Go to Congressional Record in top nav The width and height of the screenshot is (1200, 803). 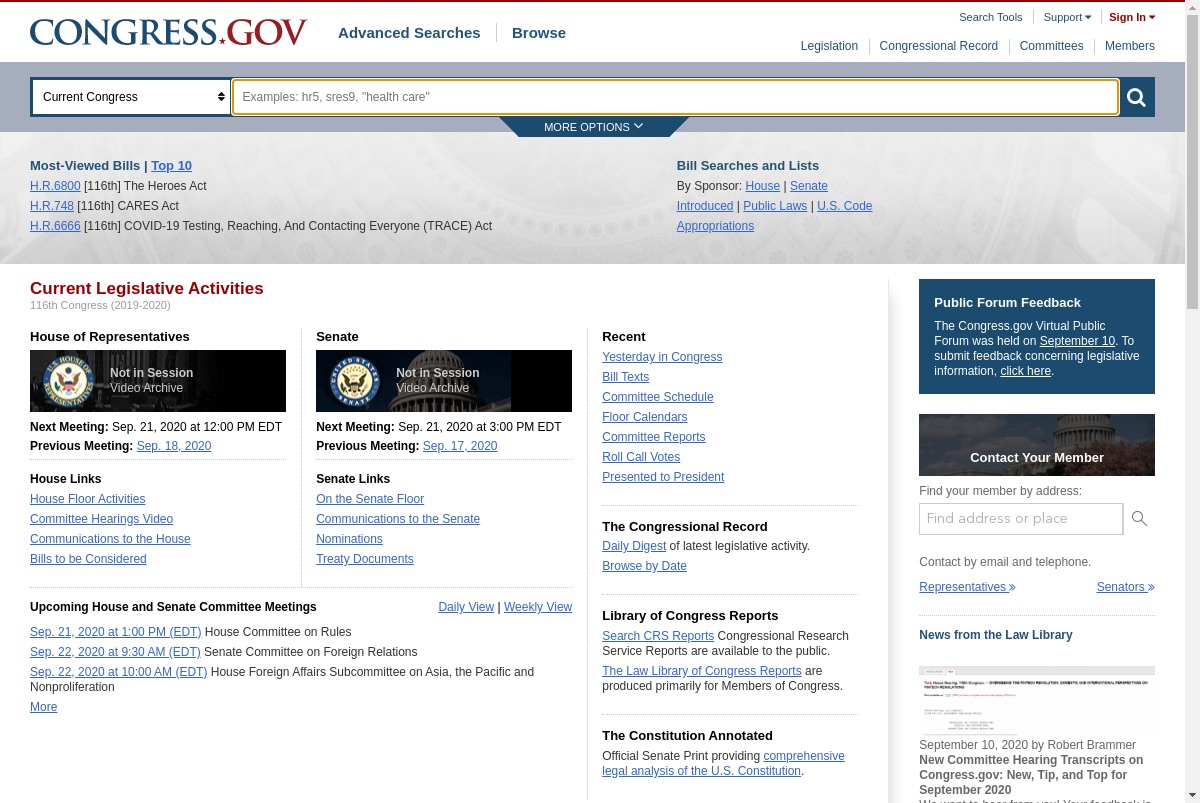(x=938, y=46)
